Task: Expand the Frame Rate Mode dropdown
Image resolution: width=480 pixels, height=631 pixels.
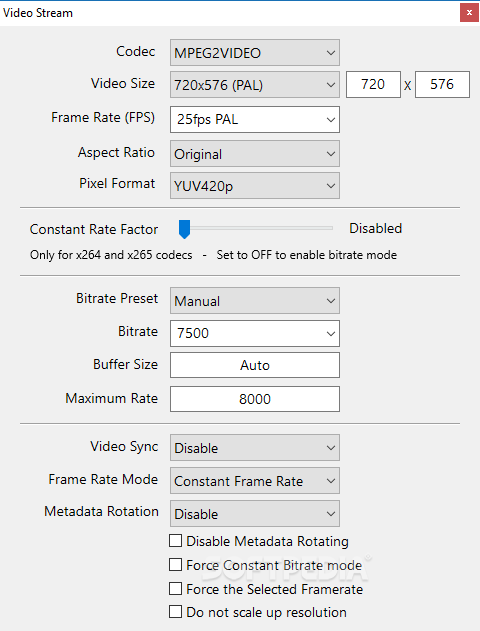Action: [255, 480]
